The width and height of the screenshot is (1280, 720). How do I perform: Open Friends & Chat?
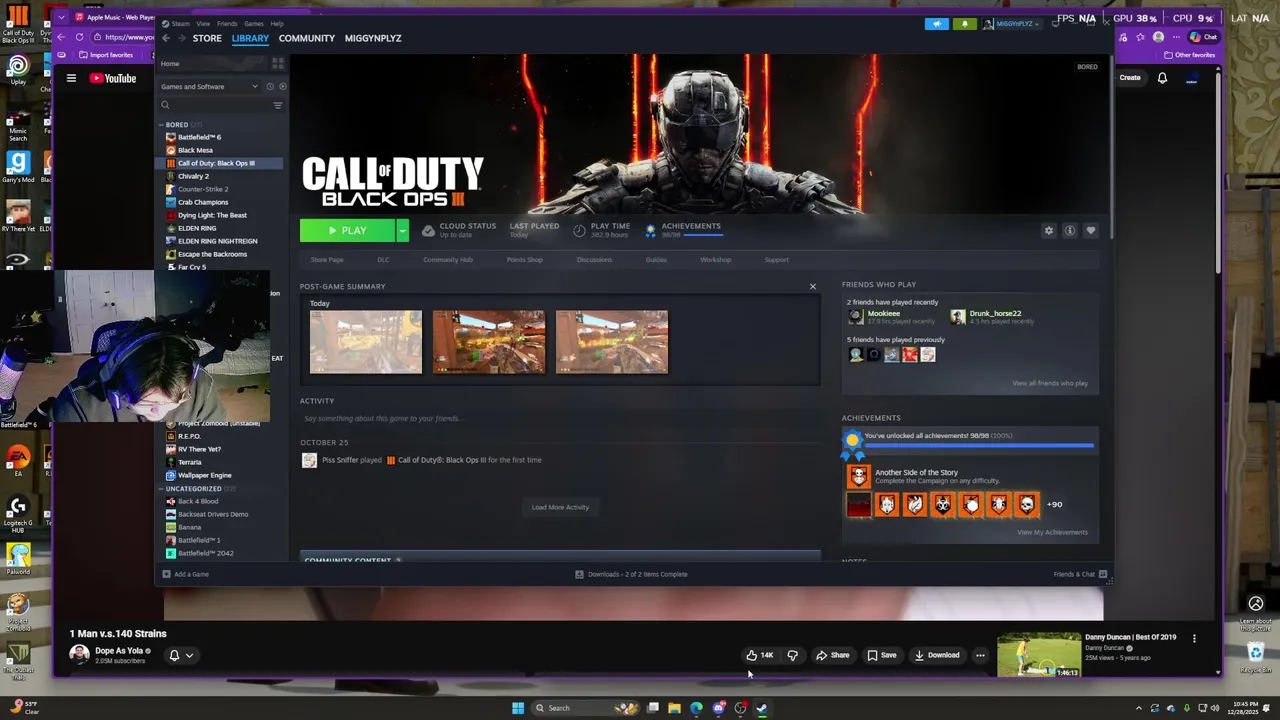1080,574
